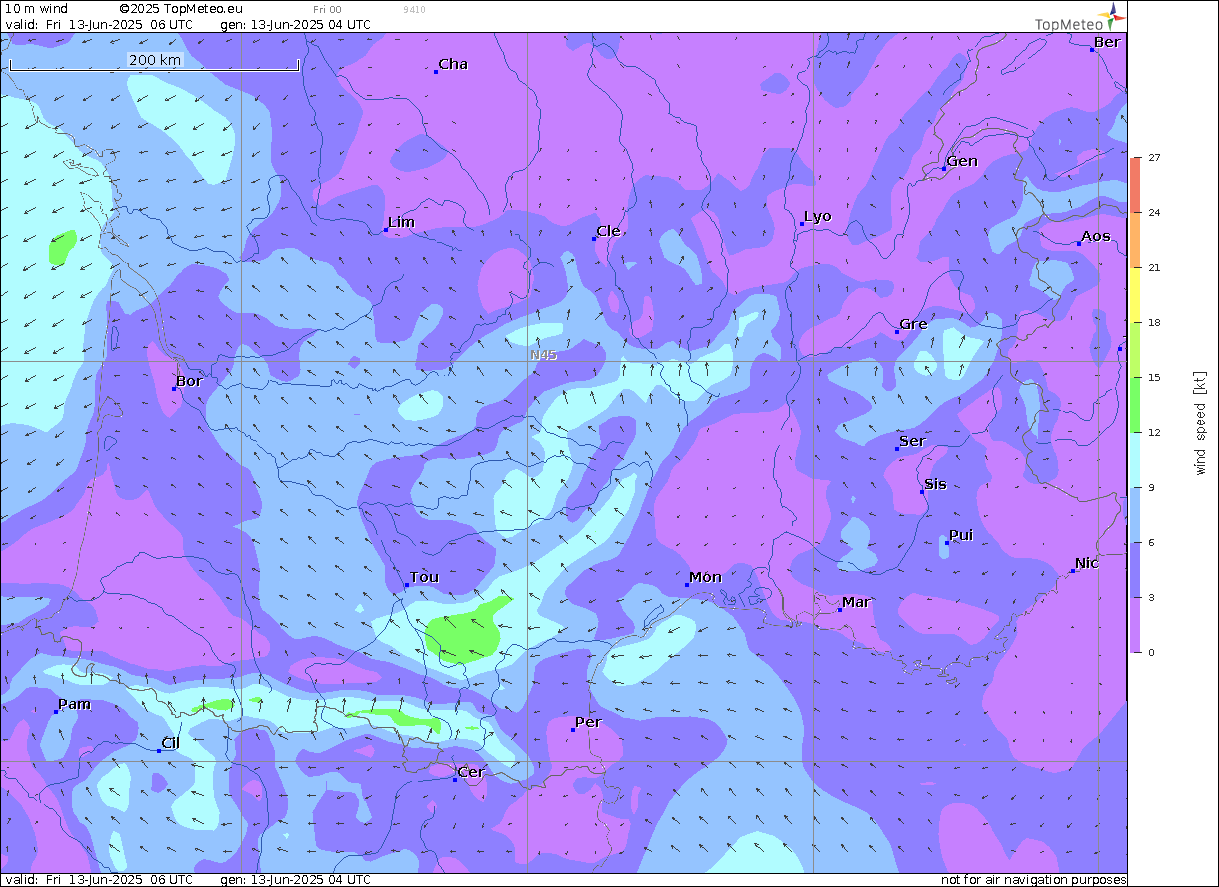
Task: Click the Gen city label
Action: pos(962,161)
